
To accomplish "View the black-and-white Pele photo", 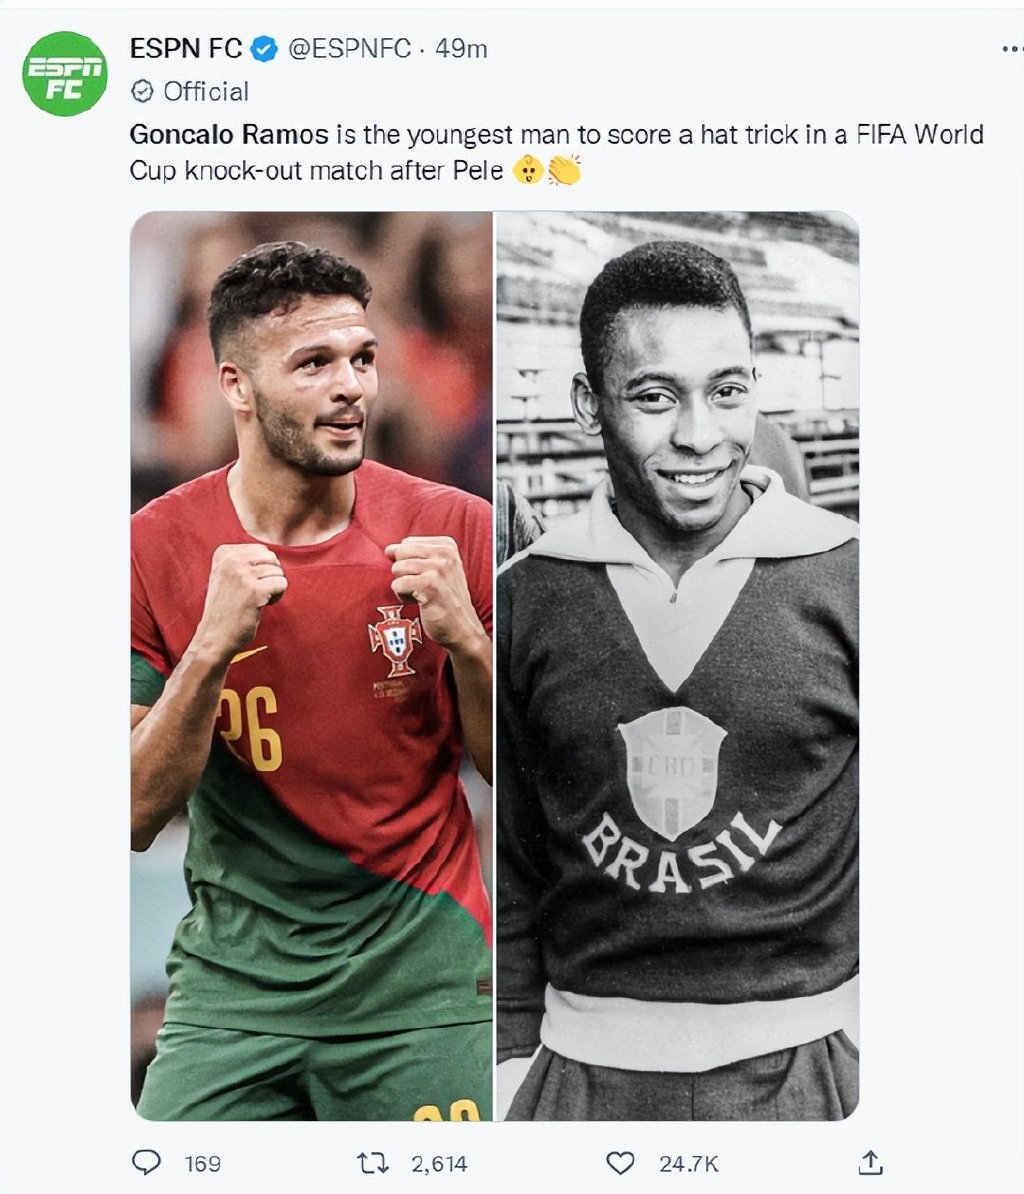I will click(678, 666).
